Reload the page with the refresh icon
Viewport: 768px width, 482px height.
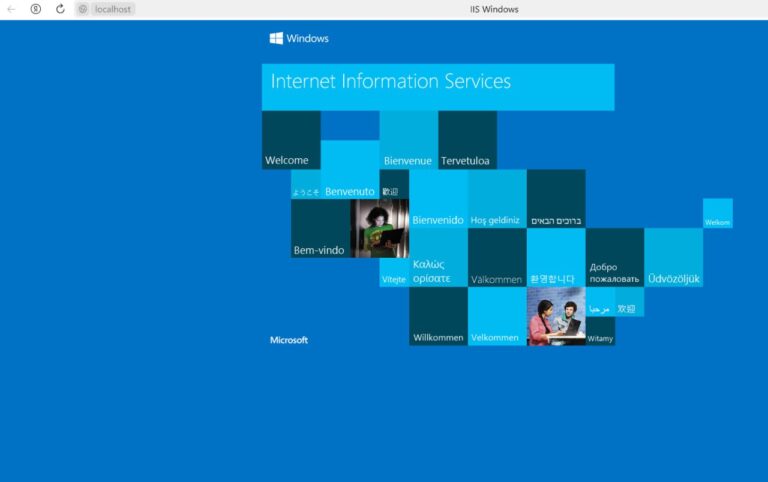pos(60,9)
